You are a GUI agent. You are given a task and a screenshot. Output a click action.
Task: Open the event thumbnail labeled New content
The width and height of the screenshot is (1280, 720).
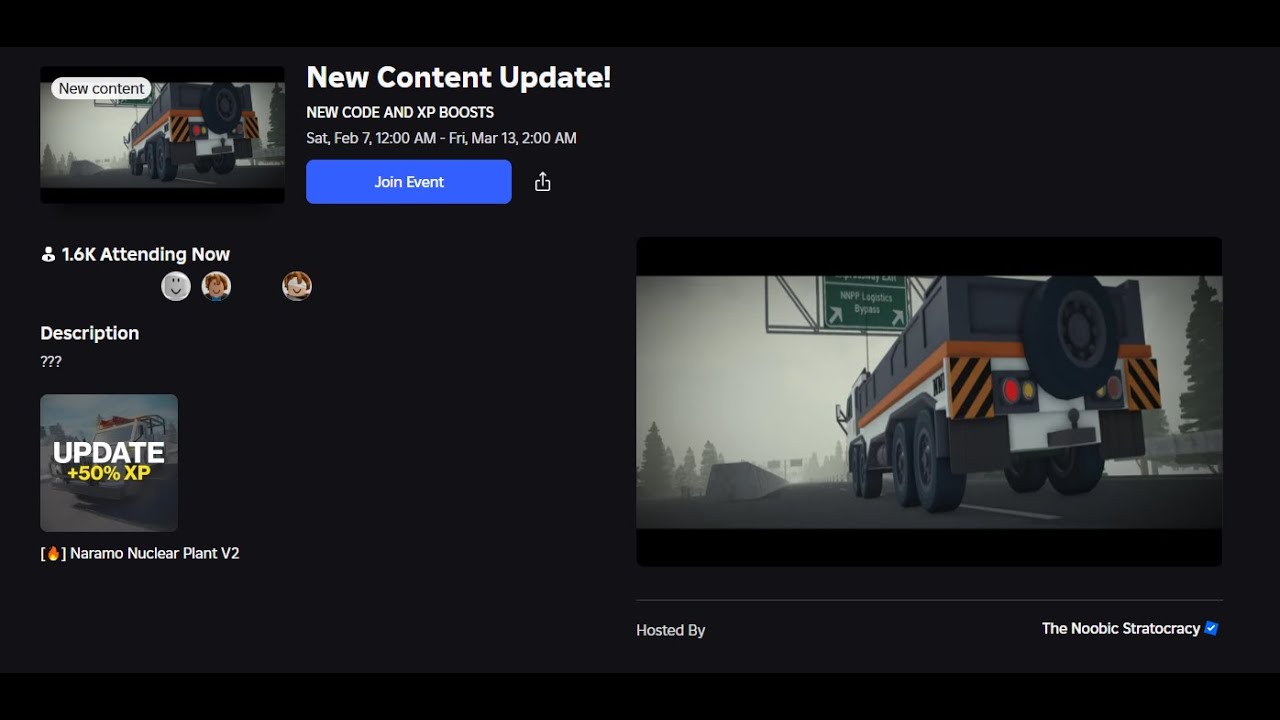point(162,135)
